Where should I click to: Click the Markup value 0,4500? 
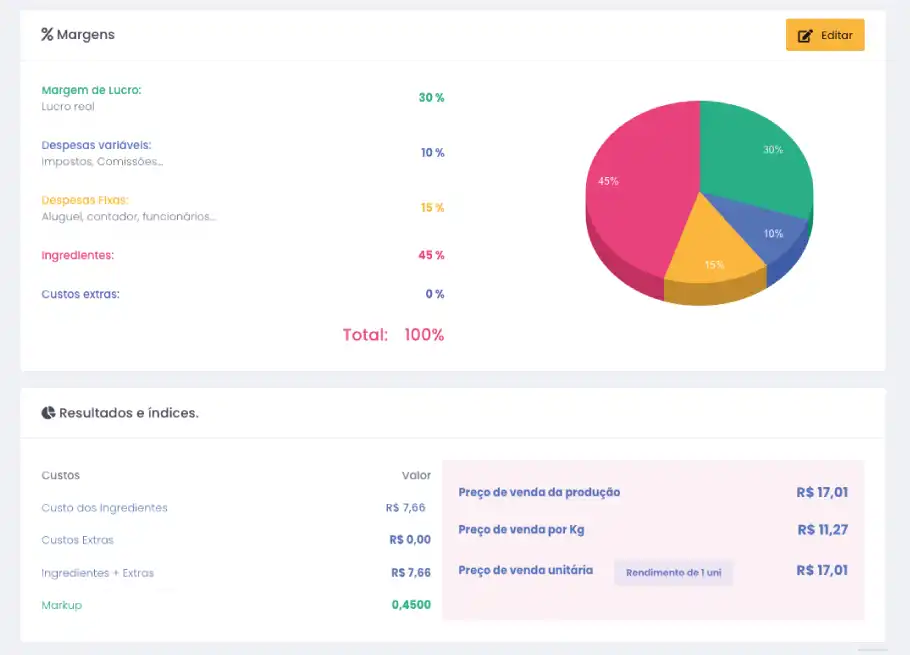[x=411, y=605]
